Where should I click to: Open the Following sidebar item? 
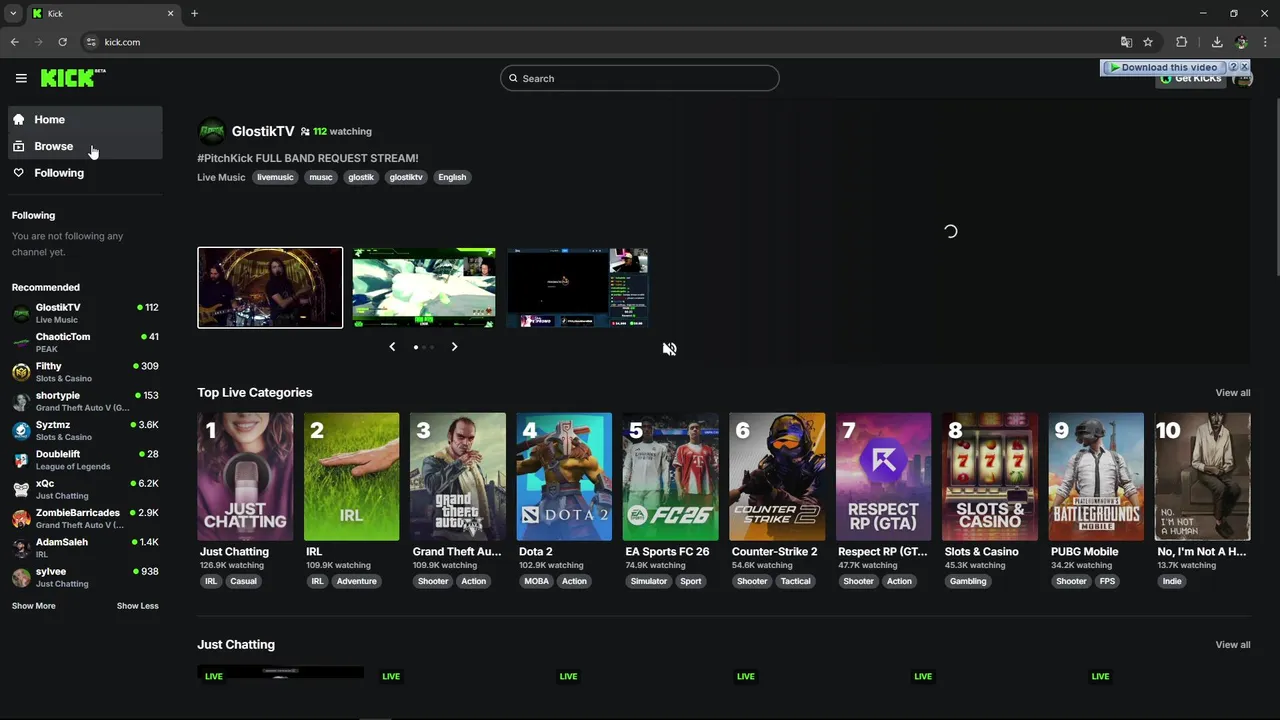coord(85,173)
